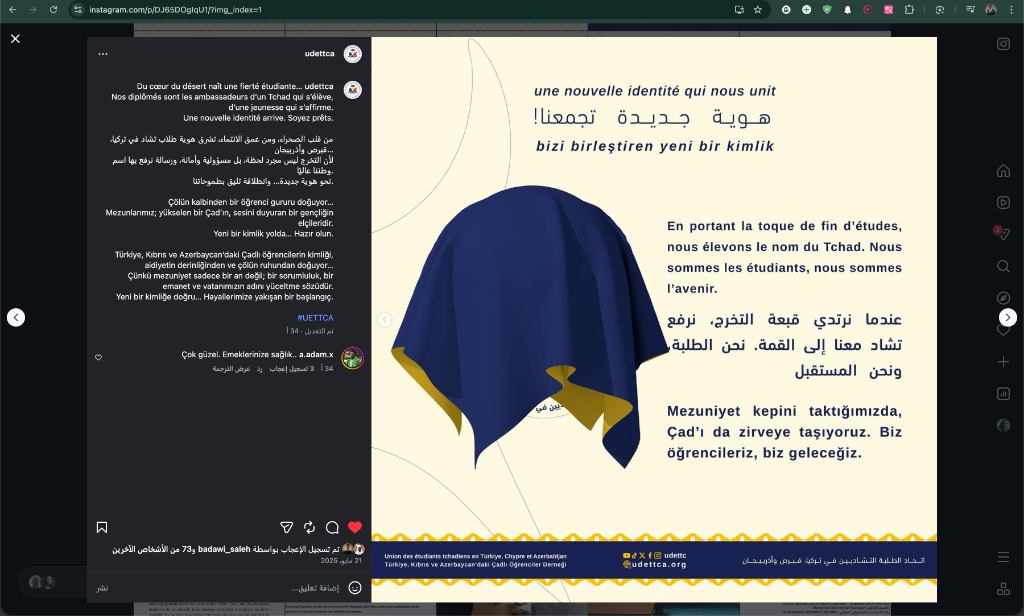Open the three-dots post options menu

[102, 54]
